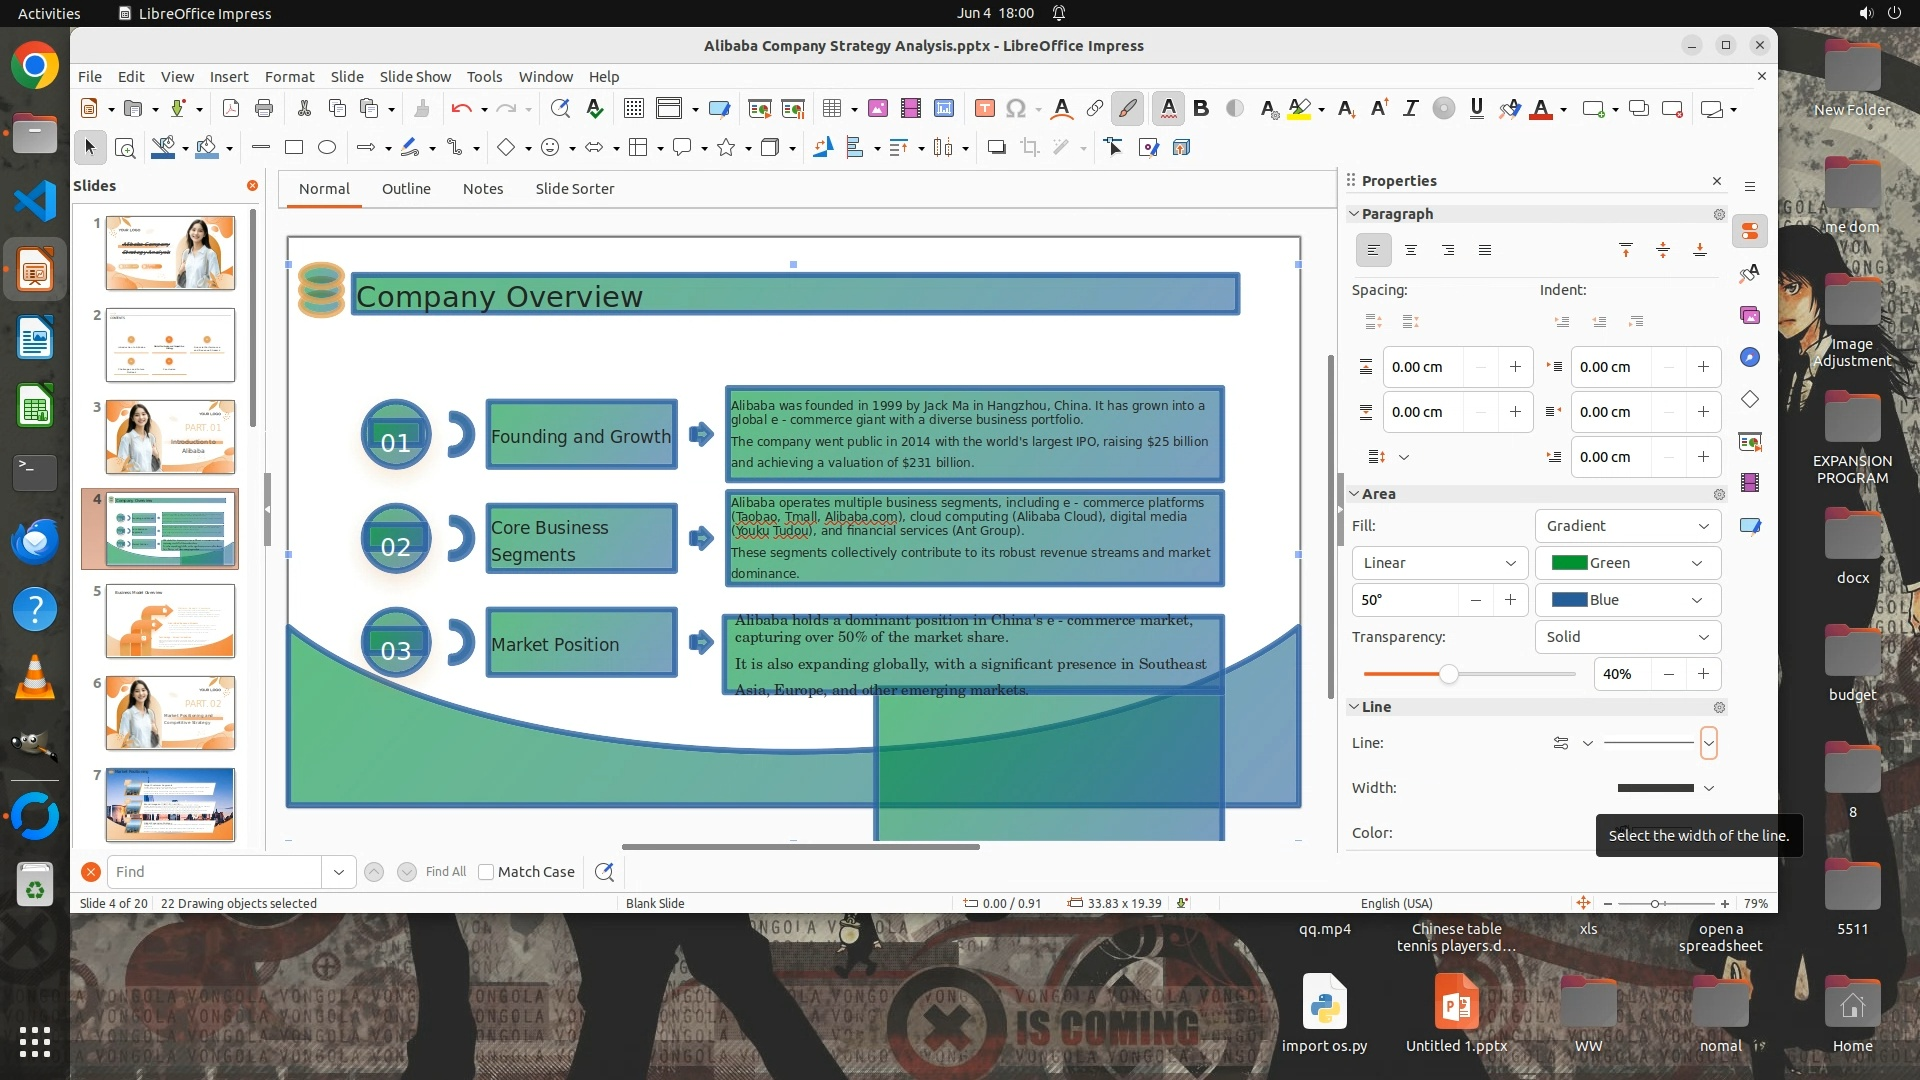Click the Bold formatting icon
Viewport: 1920px width, 1080px height.
pos(1201,109)
